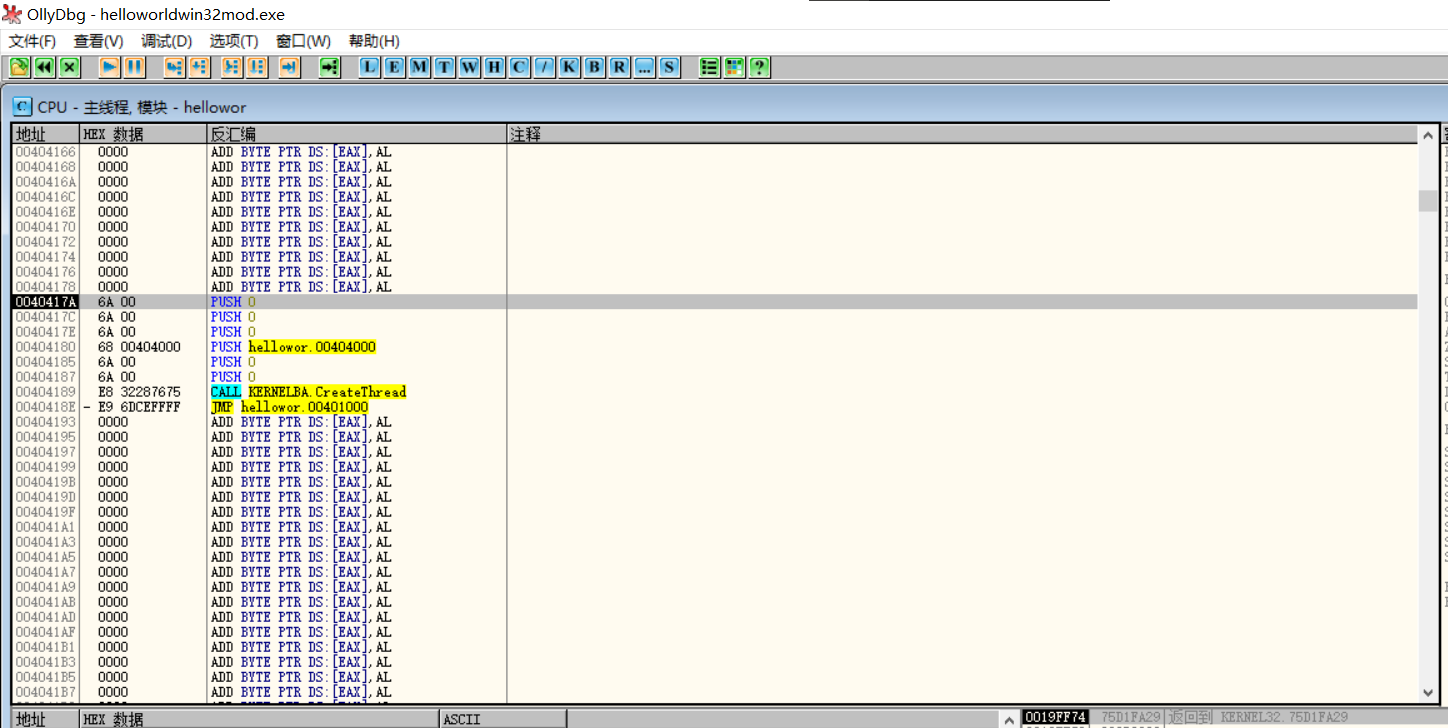This screenshot has height=728, width=1448.
Task: Click the 注释 column header
Action: pyautogui.click(x=962, y=134)
